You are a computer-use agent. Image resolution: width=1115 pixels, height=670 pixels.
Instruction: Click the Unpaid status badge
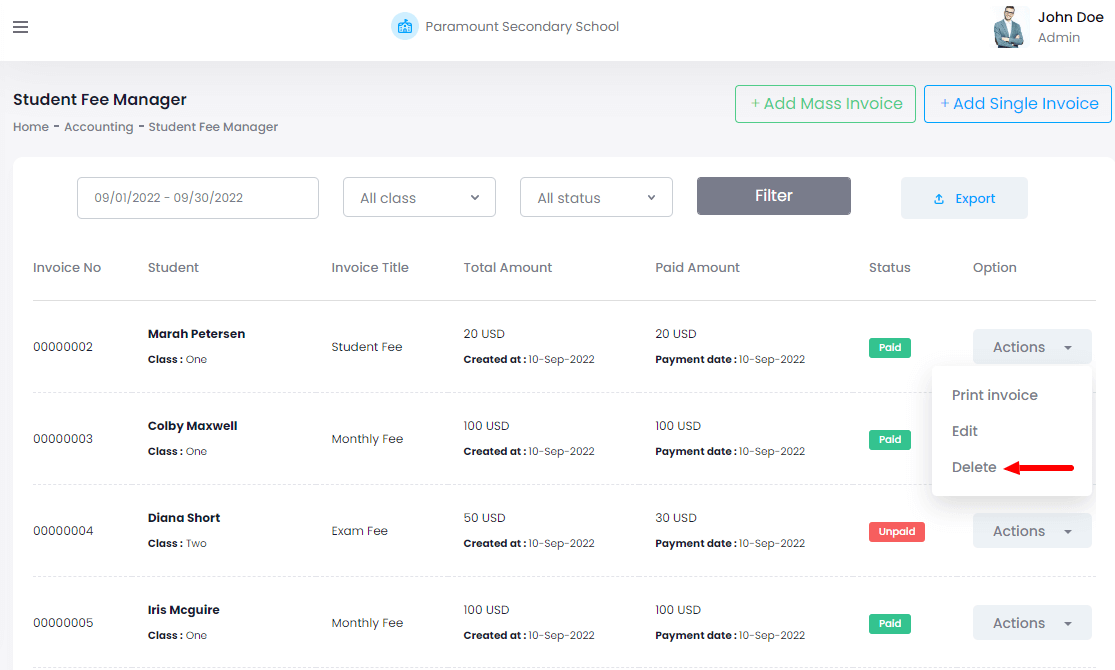(896, 532)
